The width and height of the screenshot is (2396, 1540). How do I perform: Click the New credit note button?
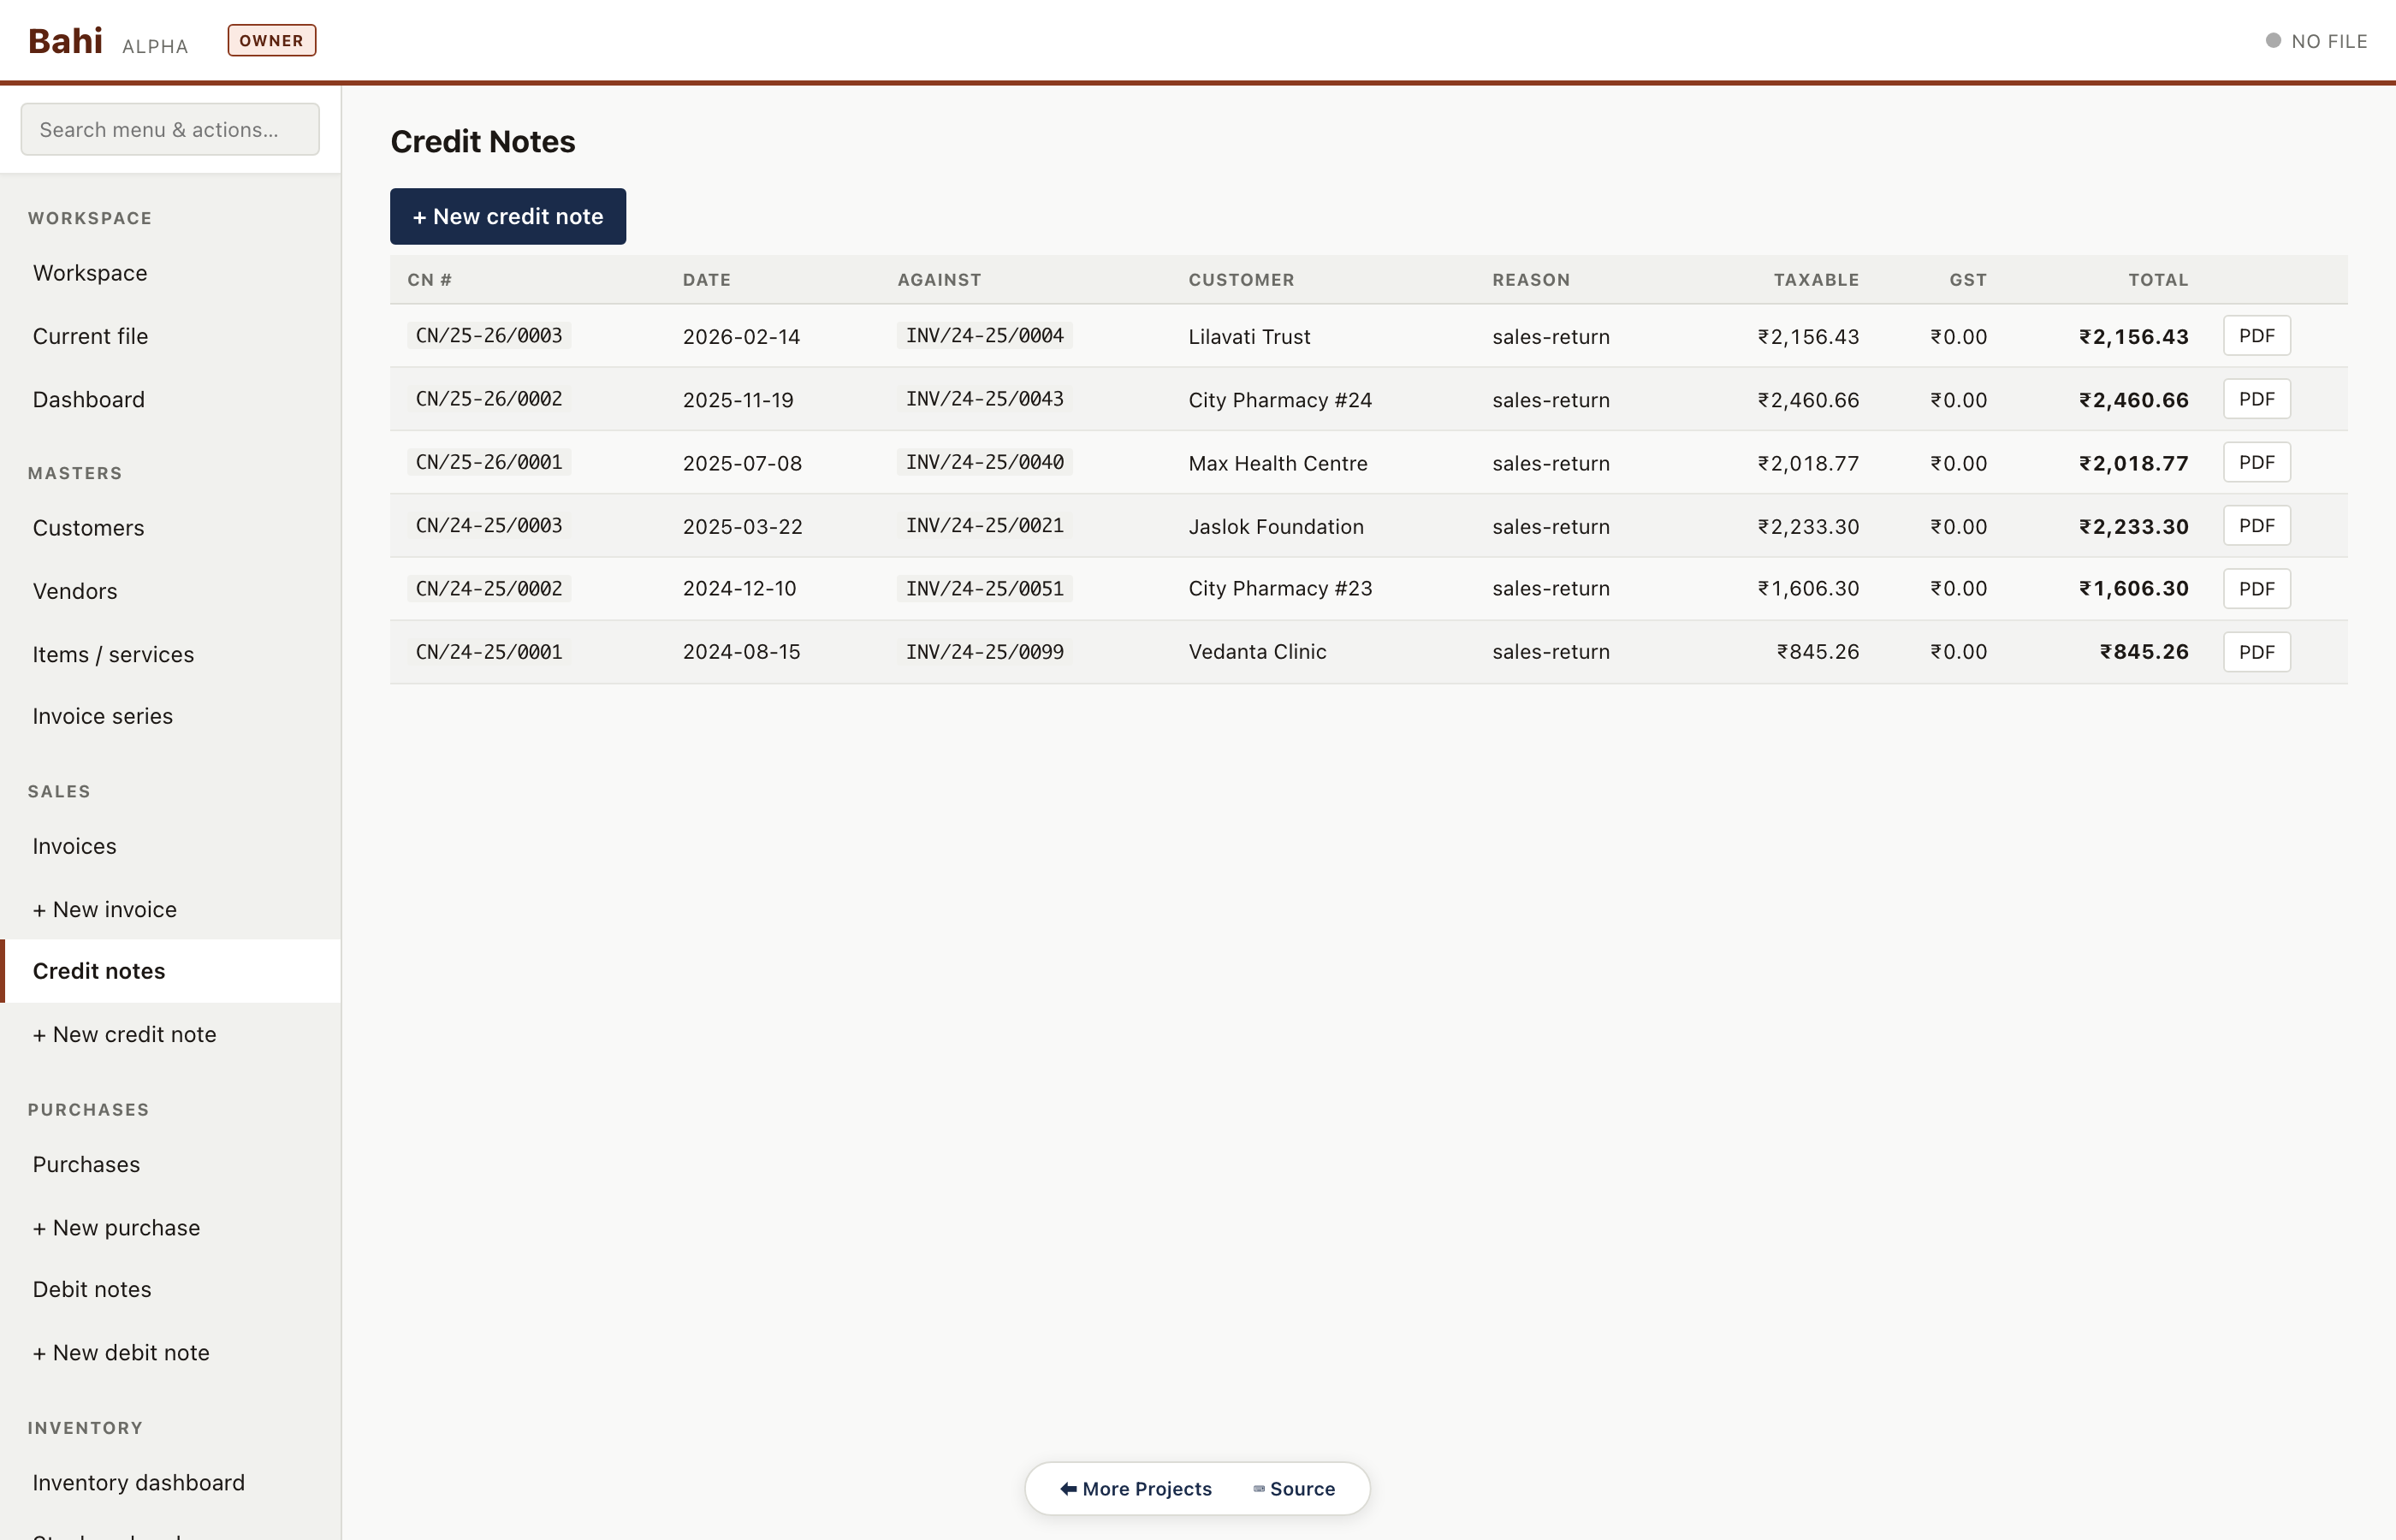pyautogui.click(x=507, y=216)
